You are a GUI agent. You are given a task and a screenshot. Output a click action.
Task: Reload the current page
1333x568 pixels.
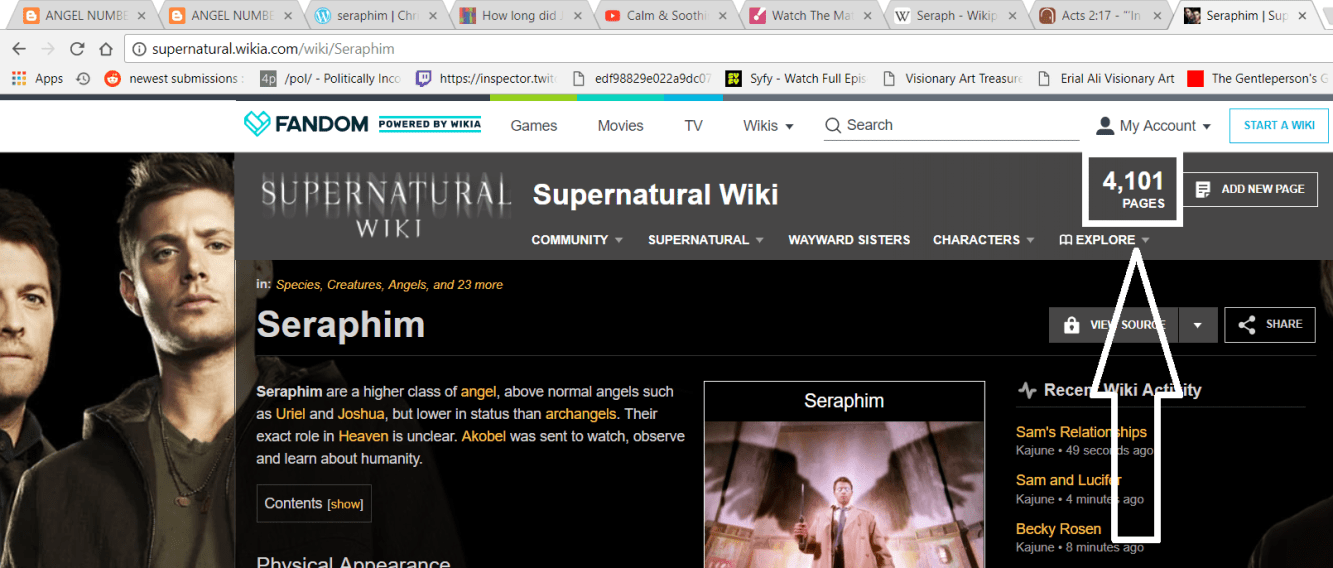pos(77,49)
